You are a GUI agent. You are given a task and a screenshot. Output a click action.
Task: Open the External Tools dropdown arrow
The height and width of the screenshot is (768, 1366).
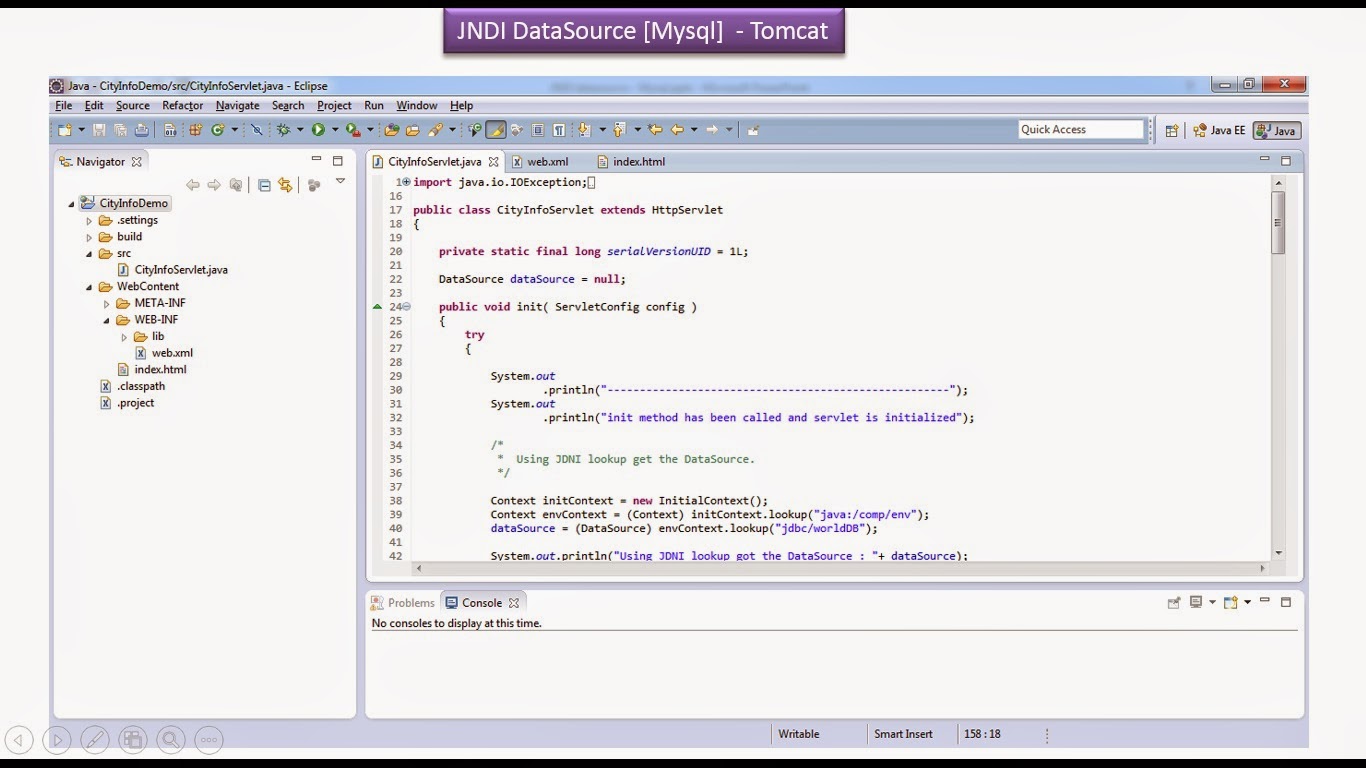pos(370,130)
